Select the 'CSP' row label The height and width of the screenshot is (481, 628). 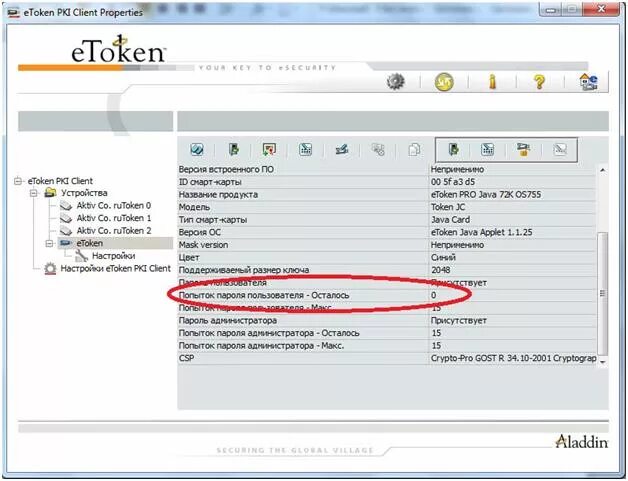(186, 358)
